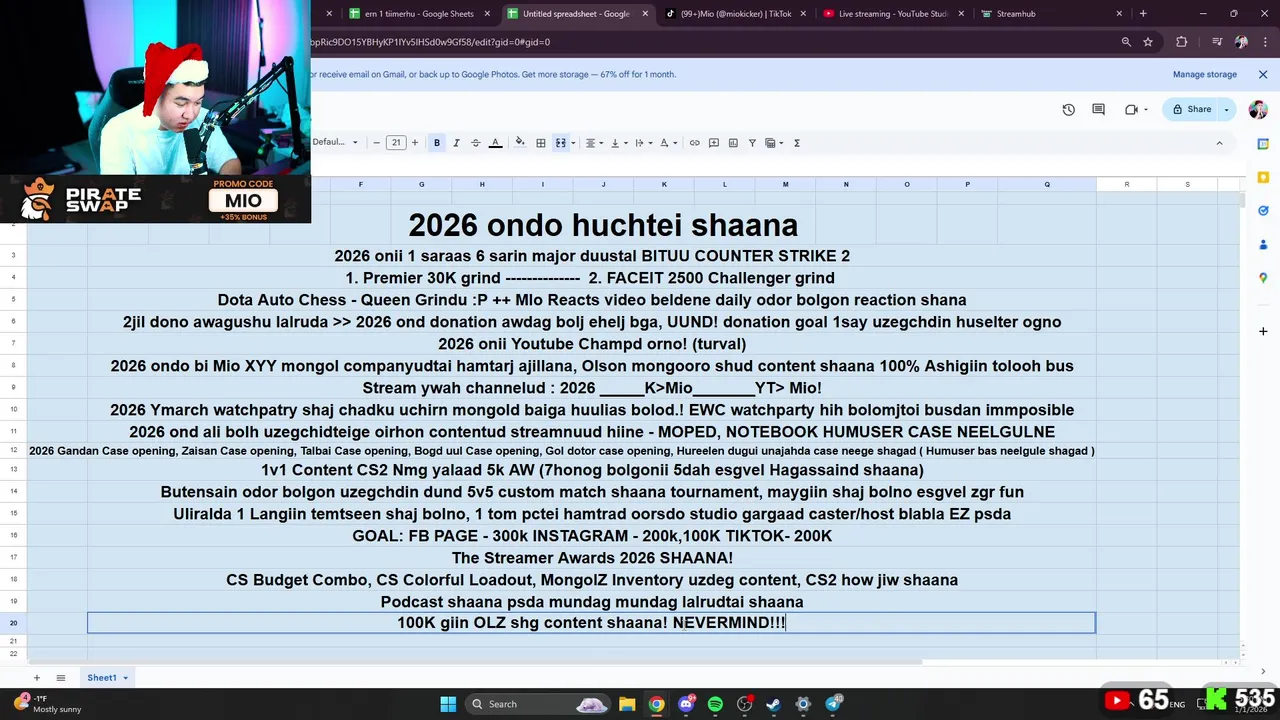Zoom page using the address bar magnifier icon
Image resolution: width=1280 pixels, height=720 pixels.
tap(1126, 42)
